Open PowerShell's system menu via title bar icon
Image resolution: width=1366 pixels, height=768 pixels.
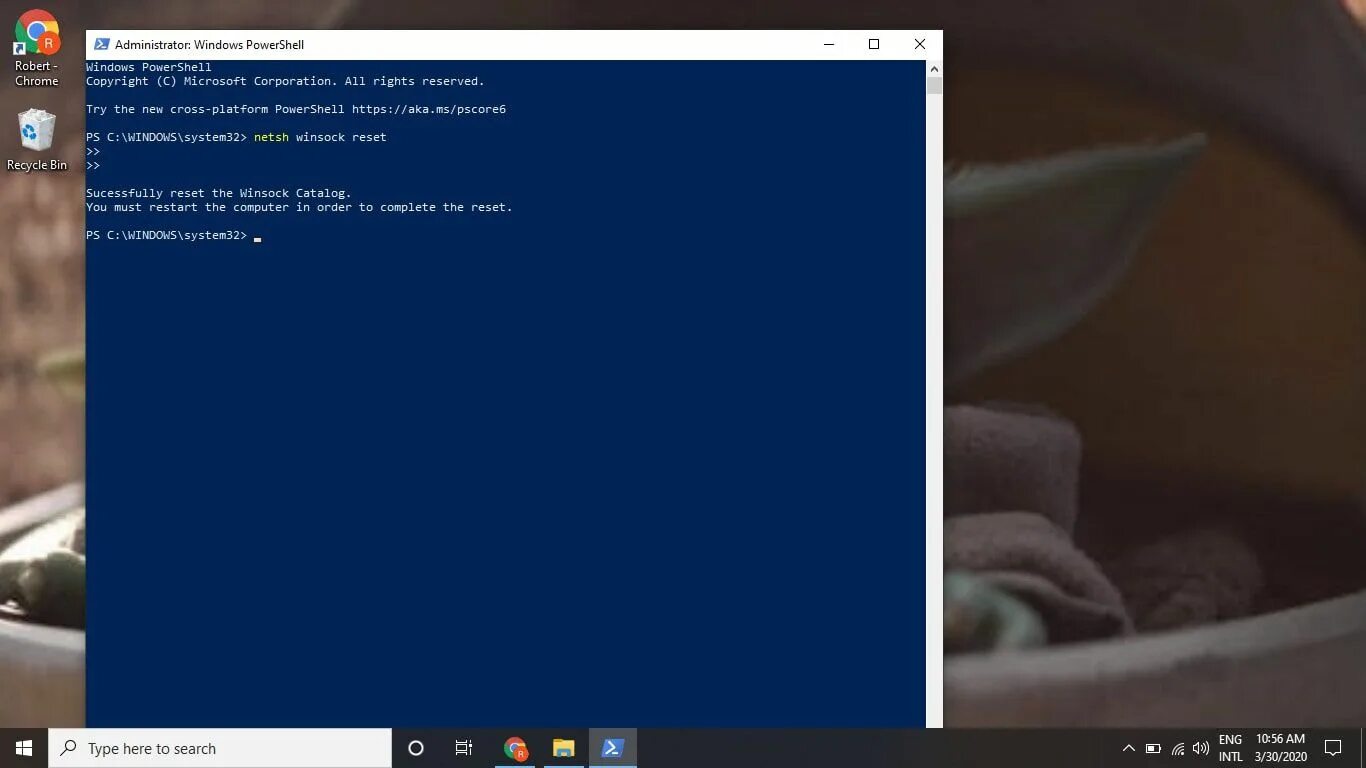coord(100,44)
